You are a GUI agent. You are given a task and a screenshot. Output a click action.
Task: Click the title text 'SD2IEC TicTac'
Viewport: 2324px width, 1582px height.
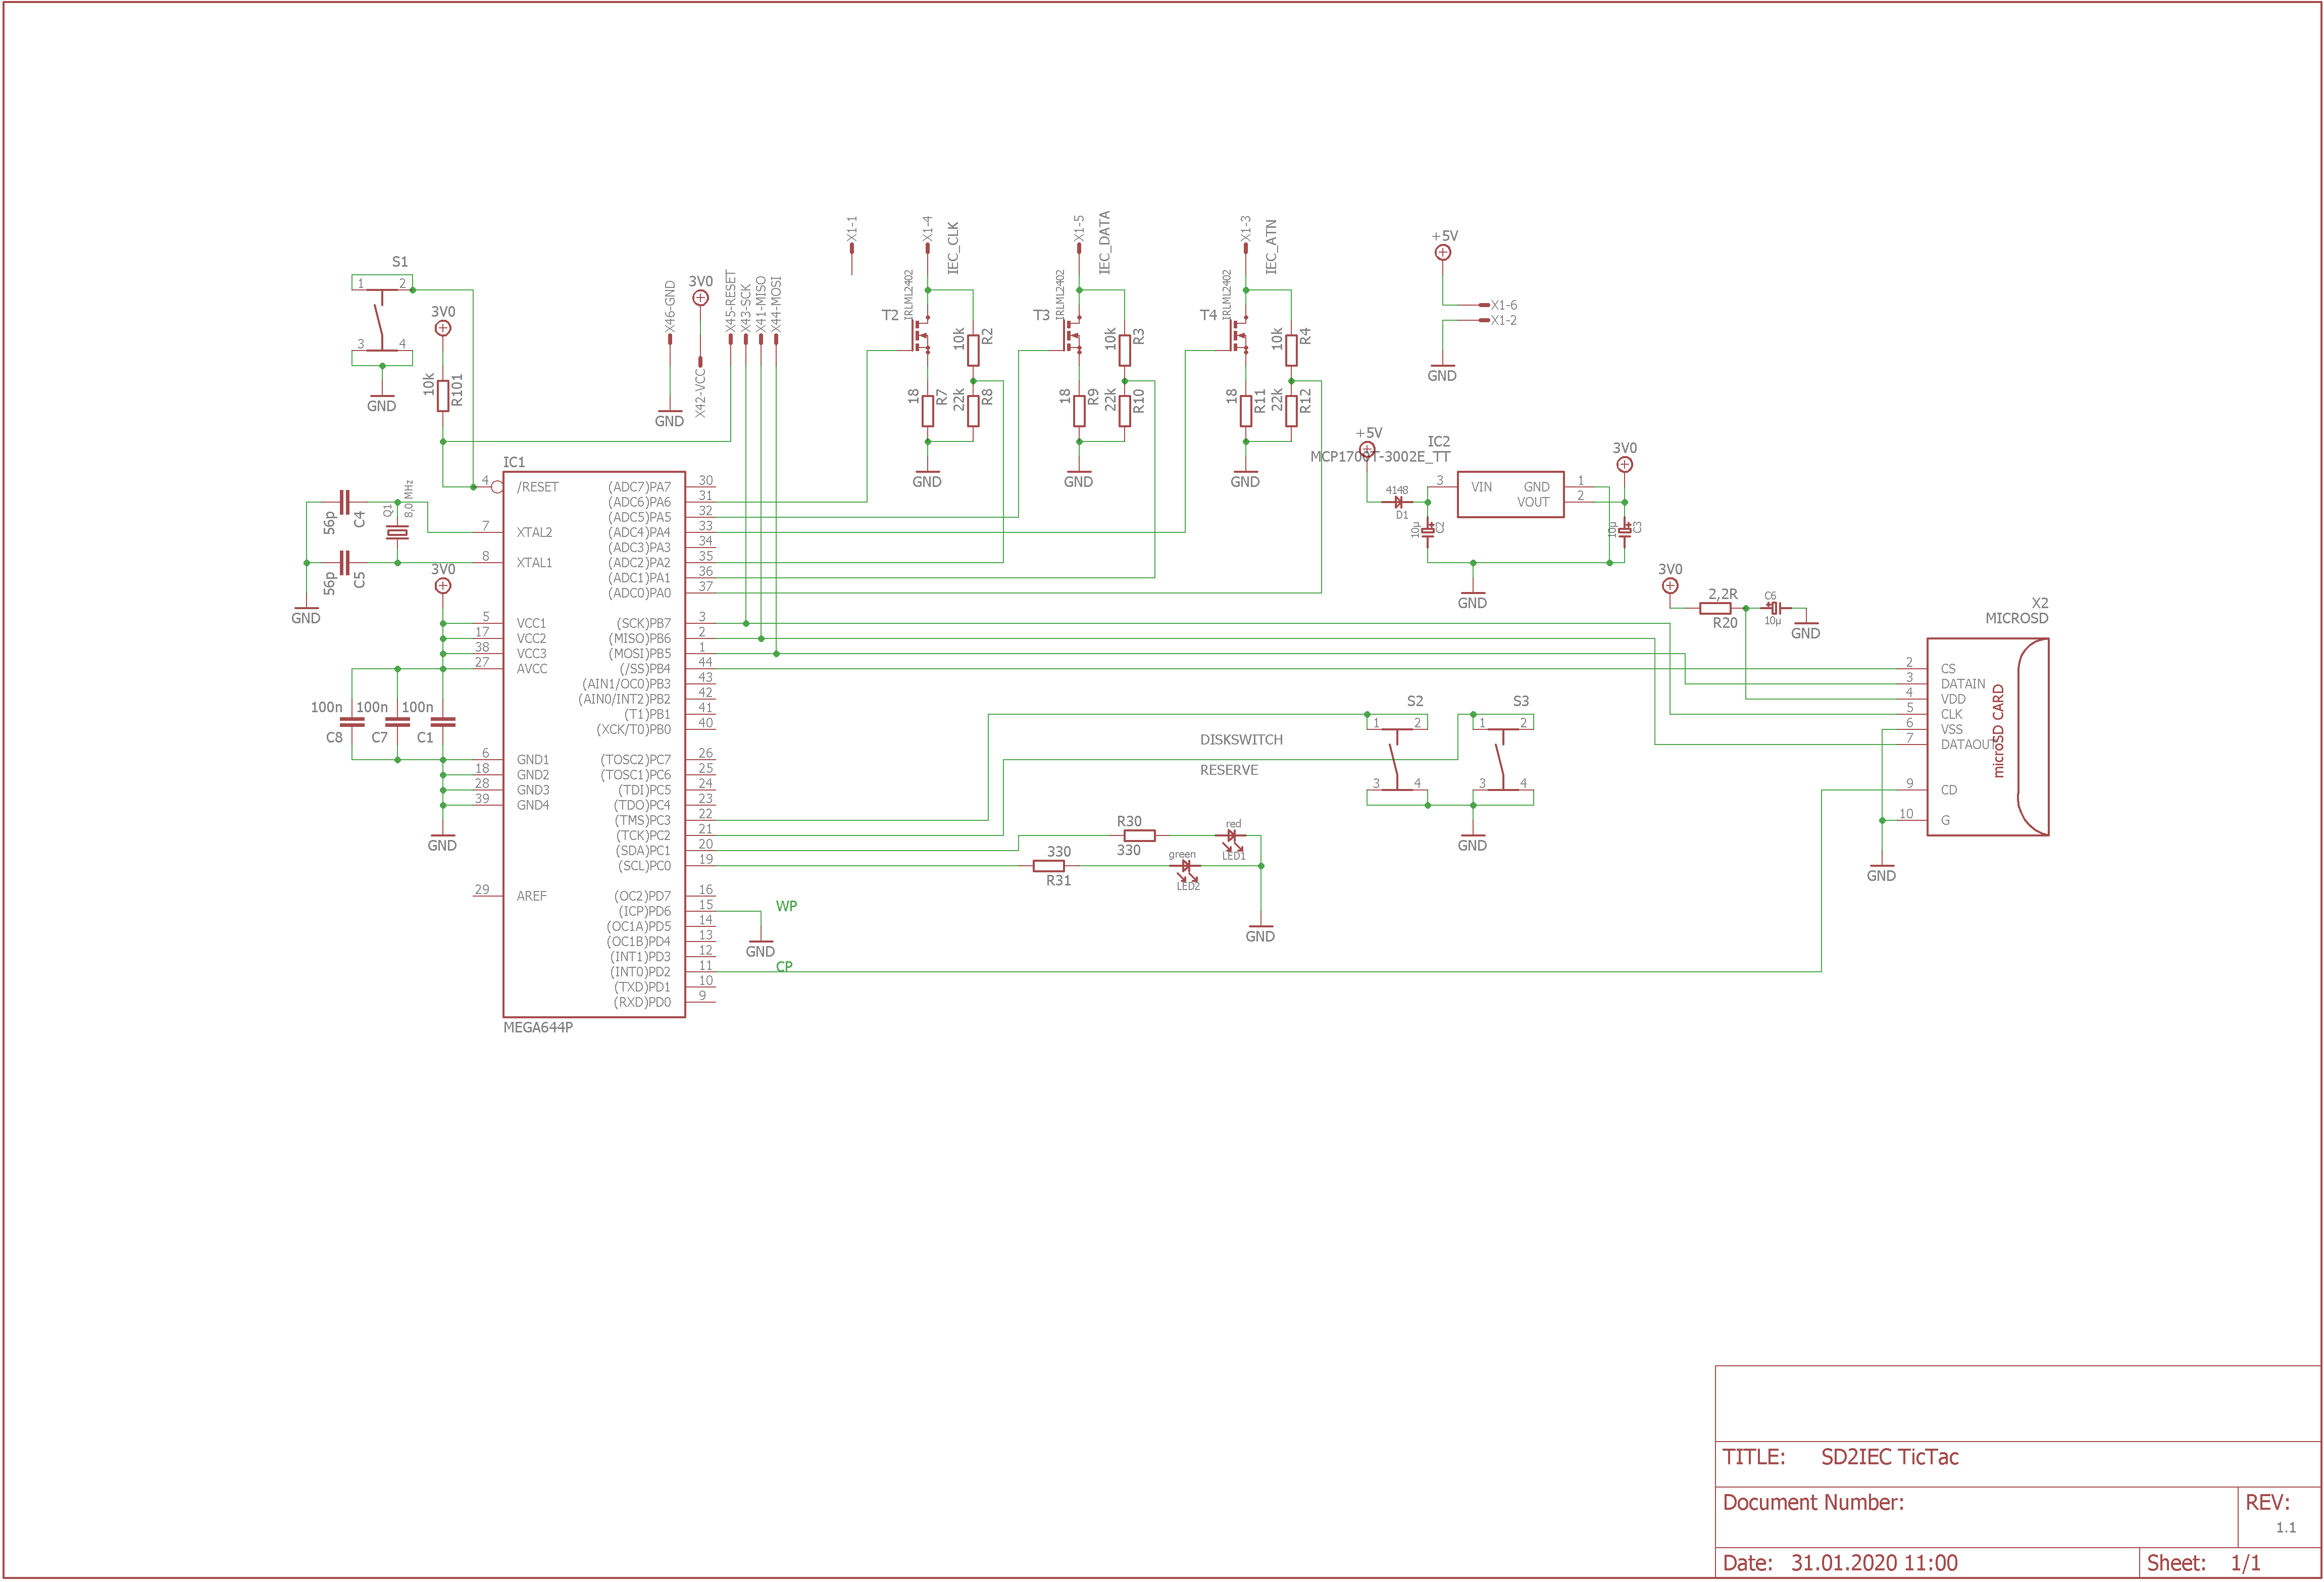[x=1889, y=1457]
